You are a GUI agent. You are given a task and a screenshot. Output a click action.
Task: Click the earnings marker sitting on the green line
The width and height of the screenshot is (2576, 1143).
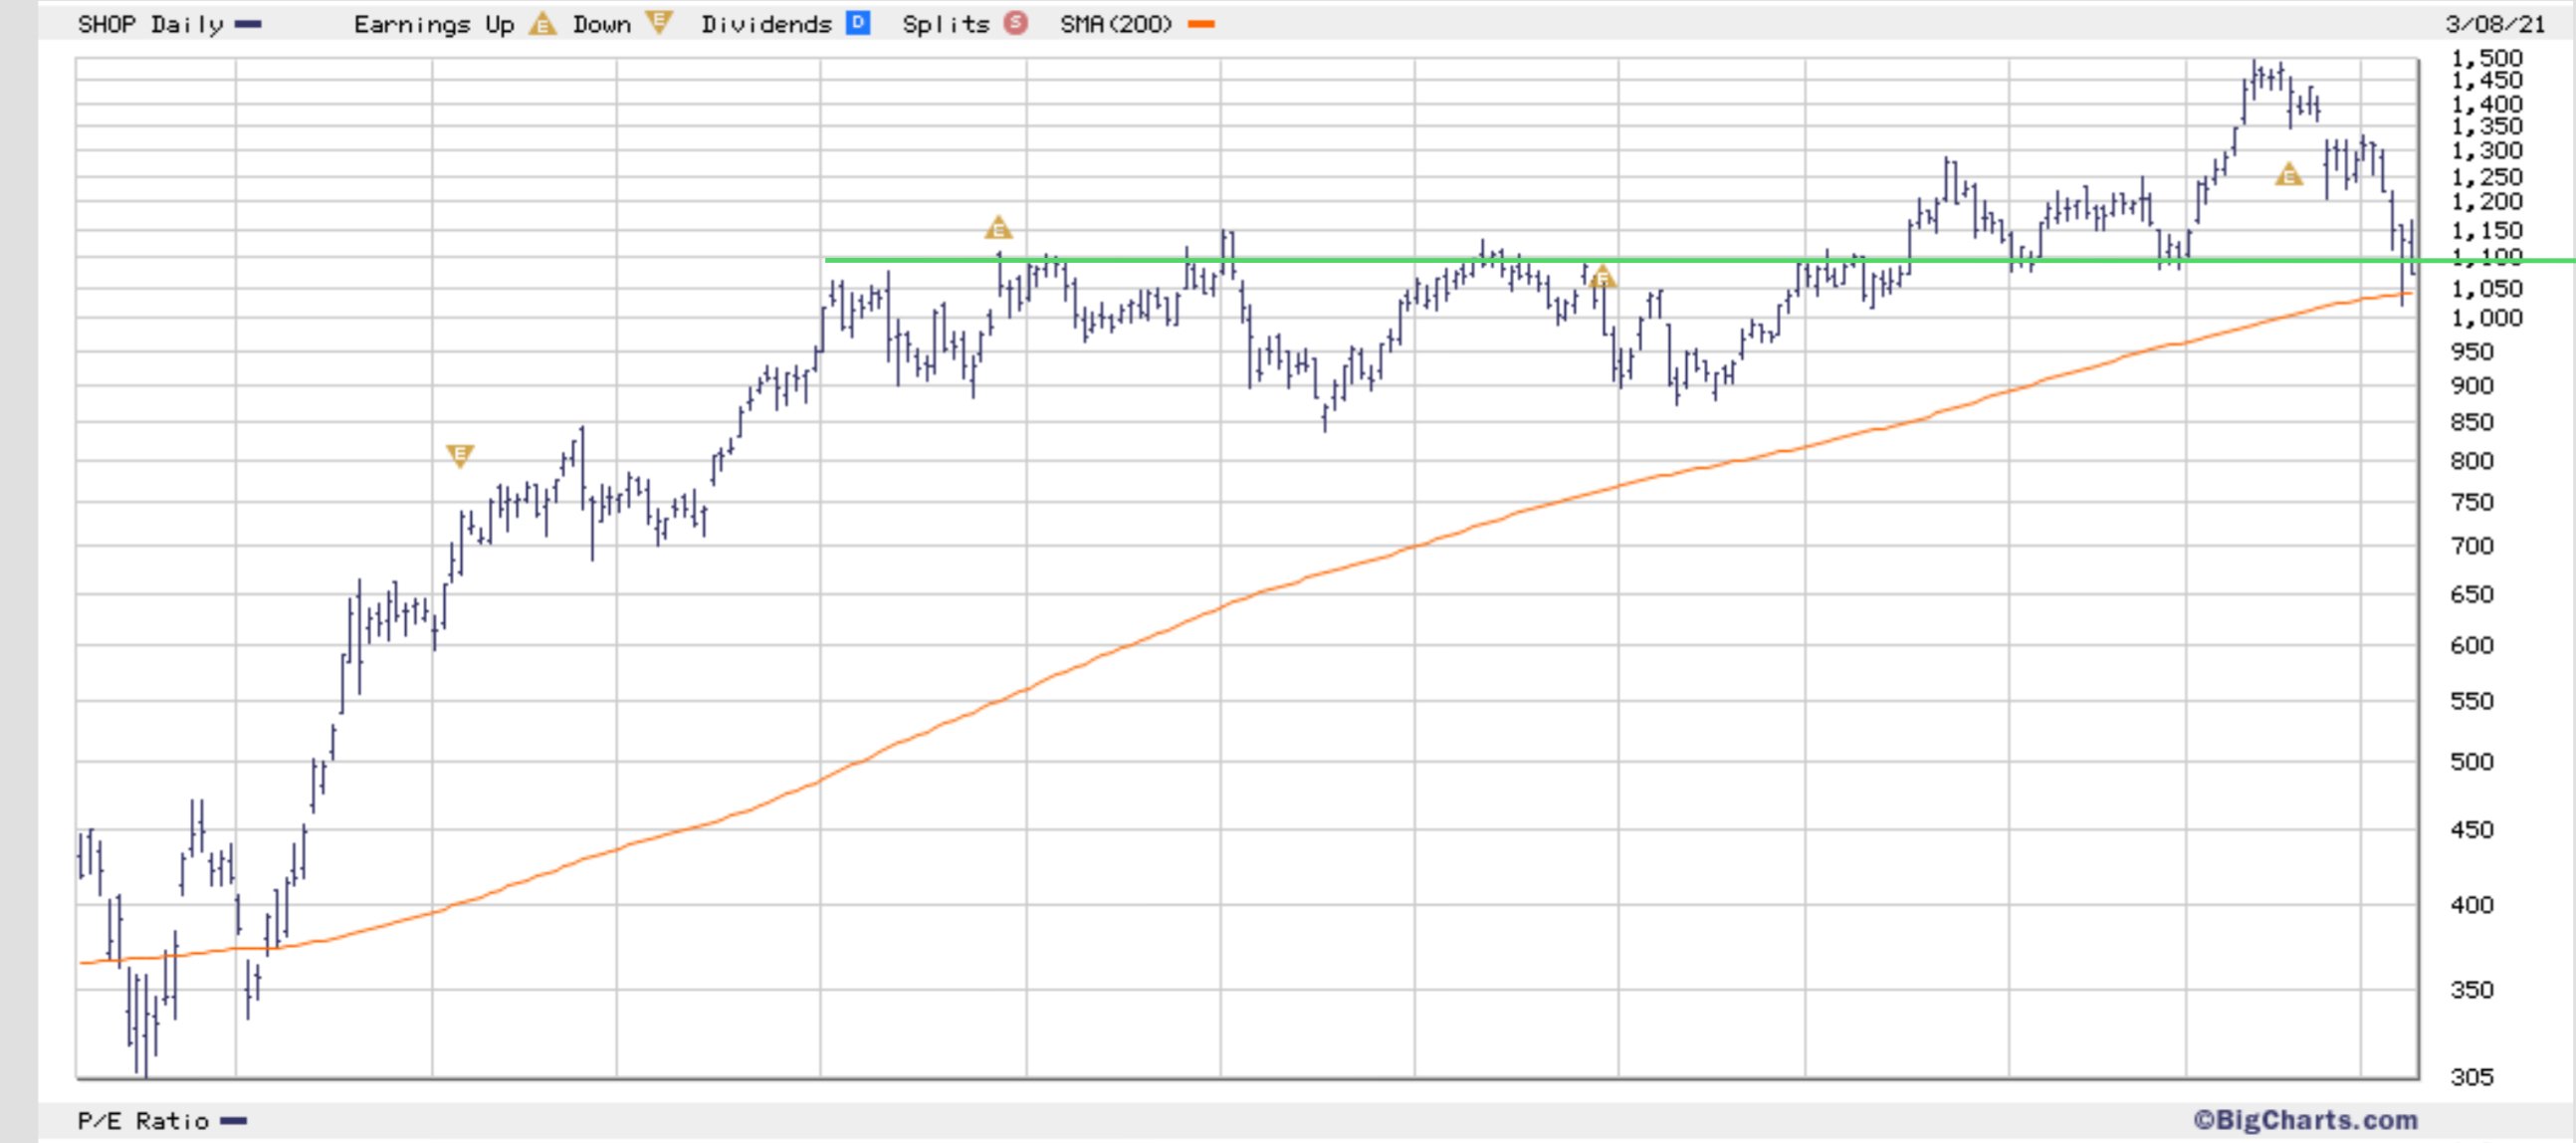1602,277
